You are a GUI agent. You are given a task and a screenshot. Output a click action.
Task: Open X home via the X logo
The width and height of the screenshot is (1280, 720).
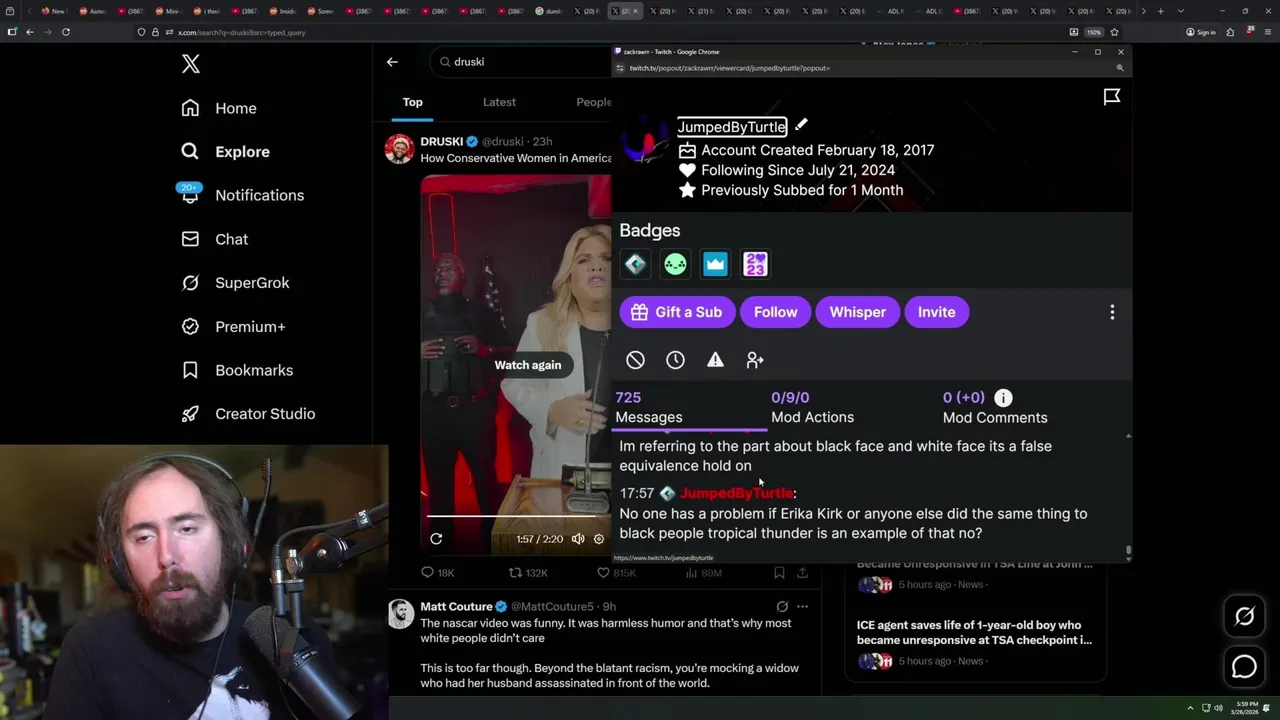click(191, 64)
